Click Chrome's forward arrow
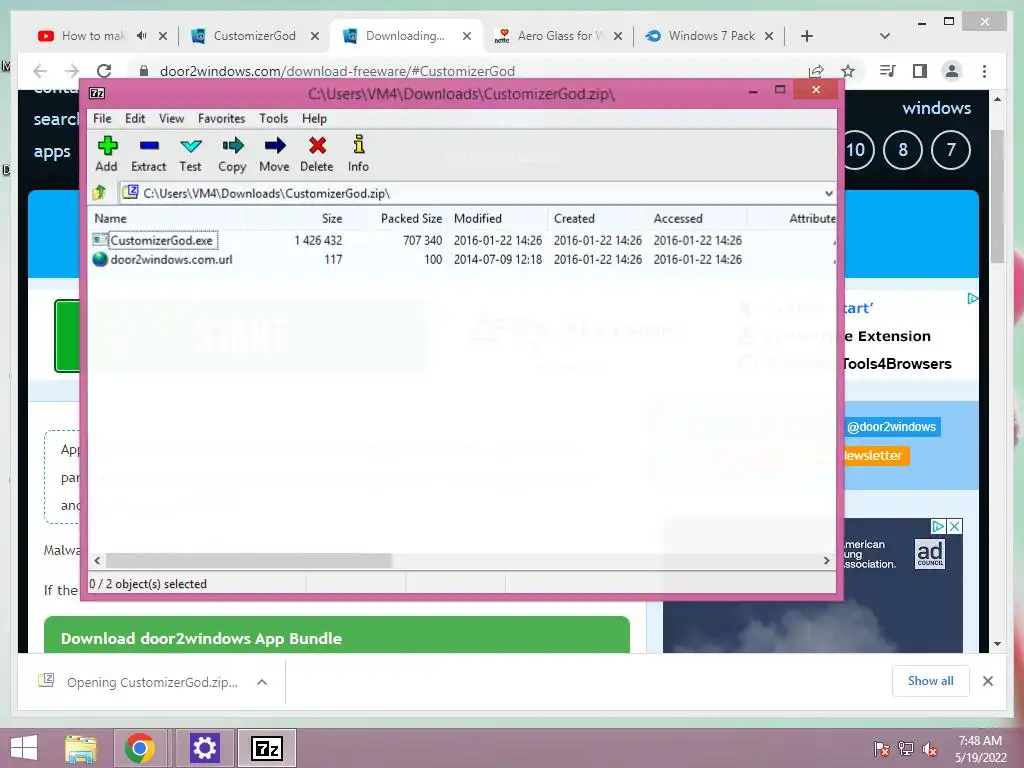This screenshot has width=1024, height=768. coord(72,71)
